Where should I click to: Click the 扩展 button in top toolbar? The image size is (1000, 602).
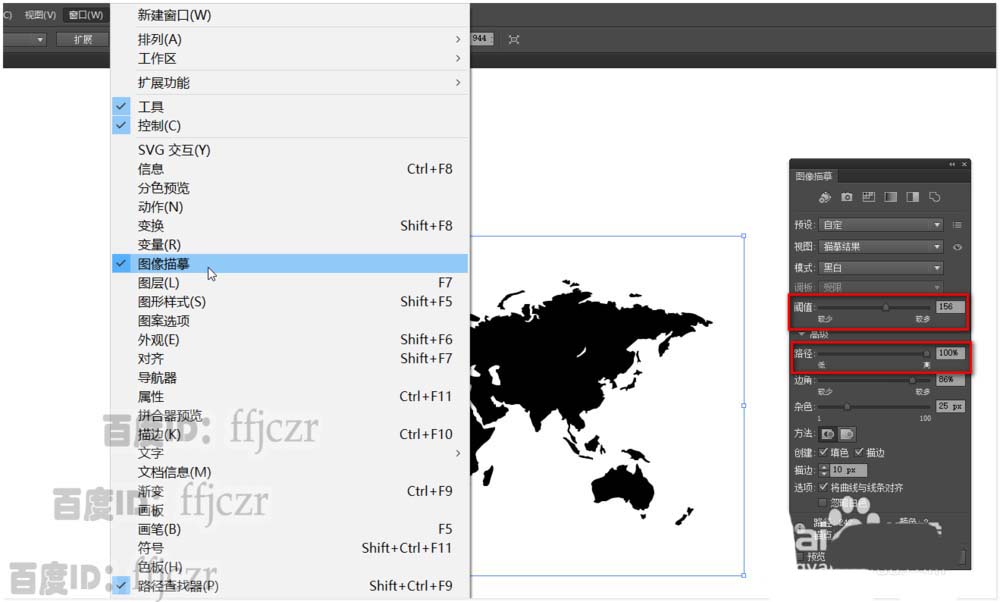pos(85,39)
